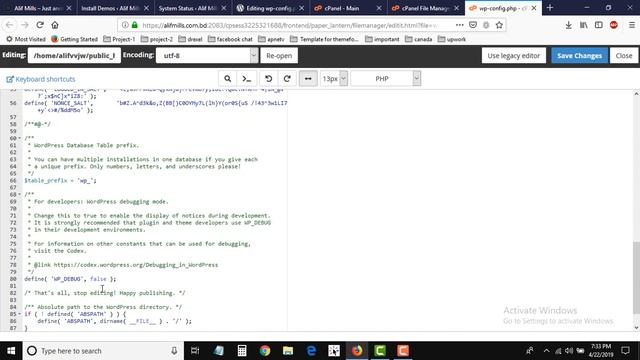The height and width of the screenshot is (360, 640).
Task: Click Use legacy editor button
Action: pyautogui.click(x=513, y=56)
